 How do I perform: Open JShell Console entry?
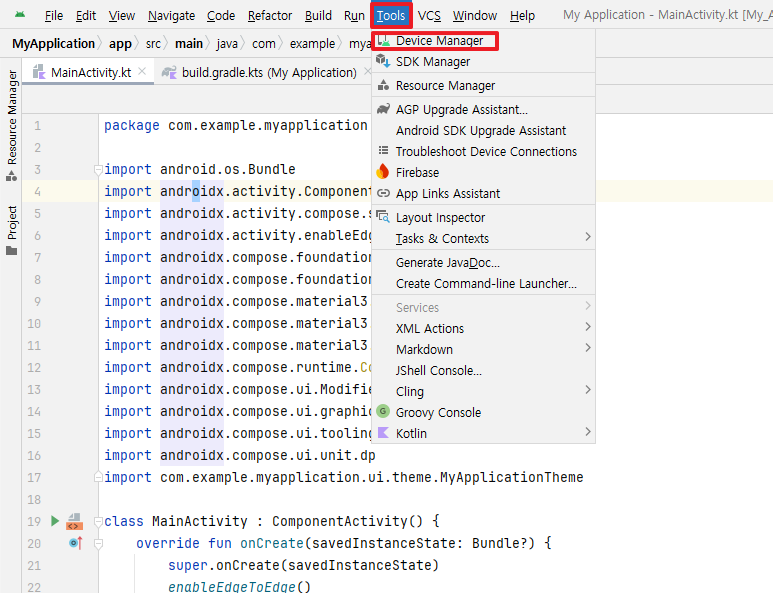tap(484, 370)
